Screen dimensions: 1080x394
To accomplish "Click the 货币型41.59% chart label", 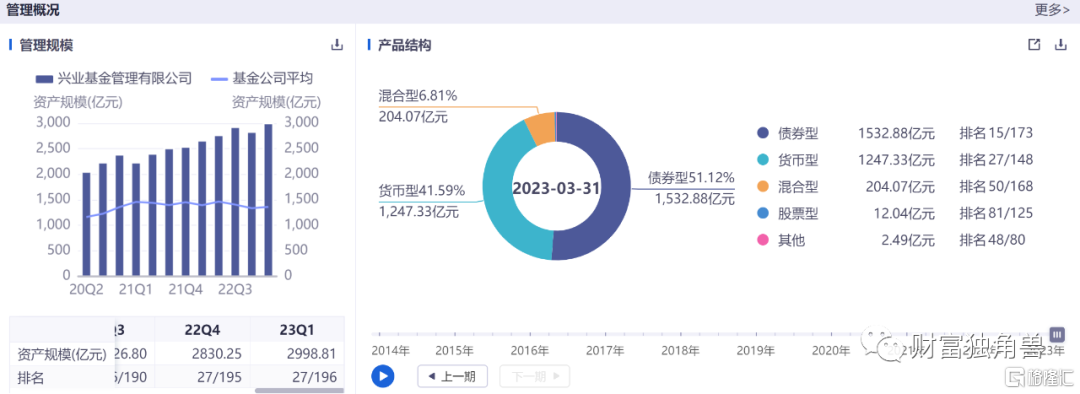I will click(x=422, y=191).
